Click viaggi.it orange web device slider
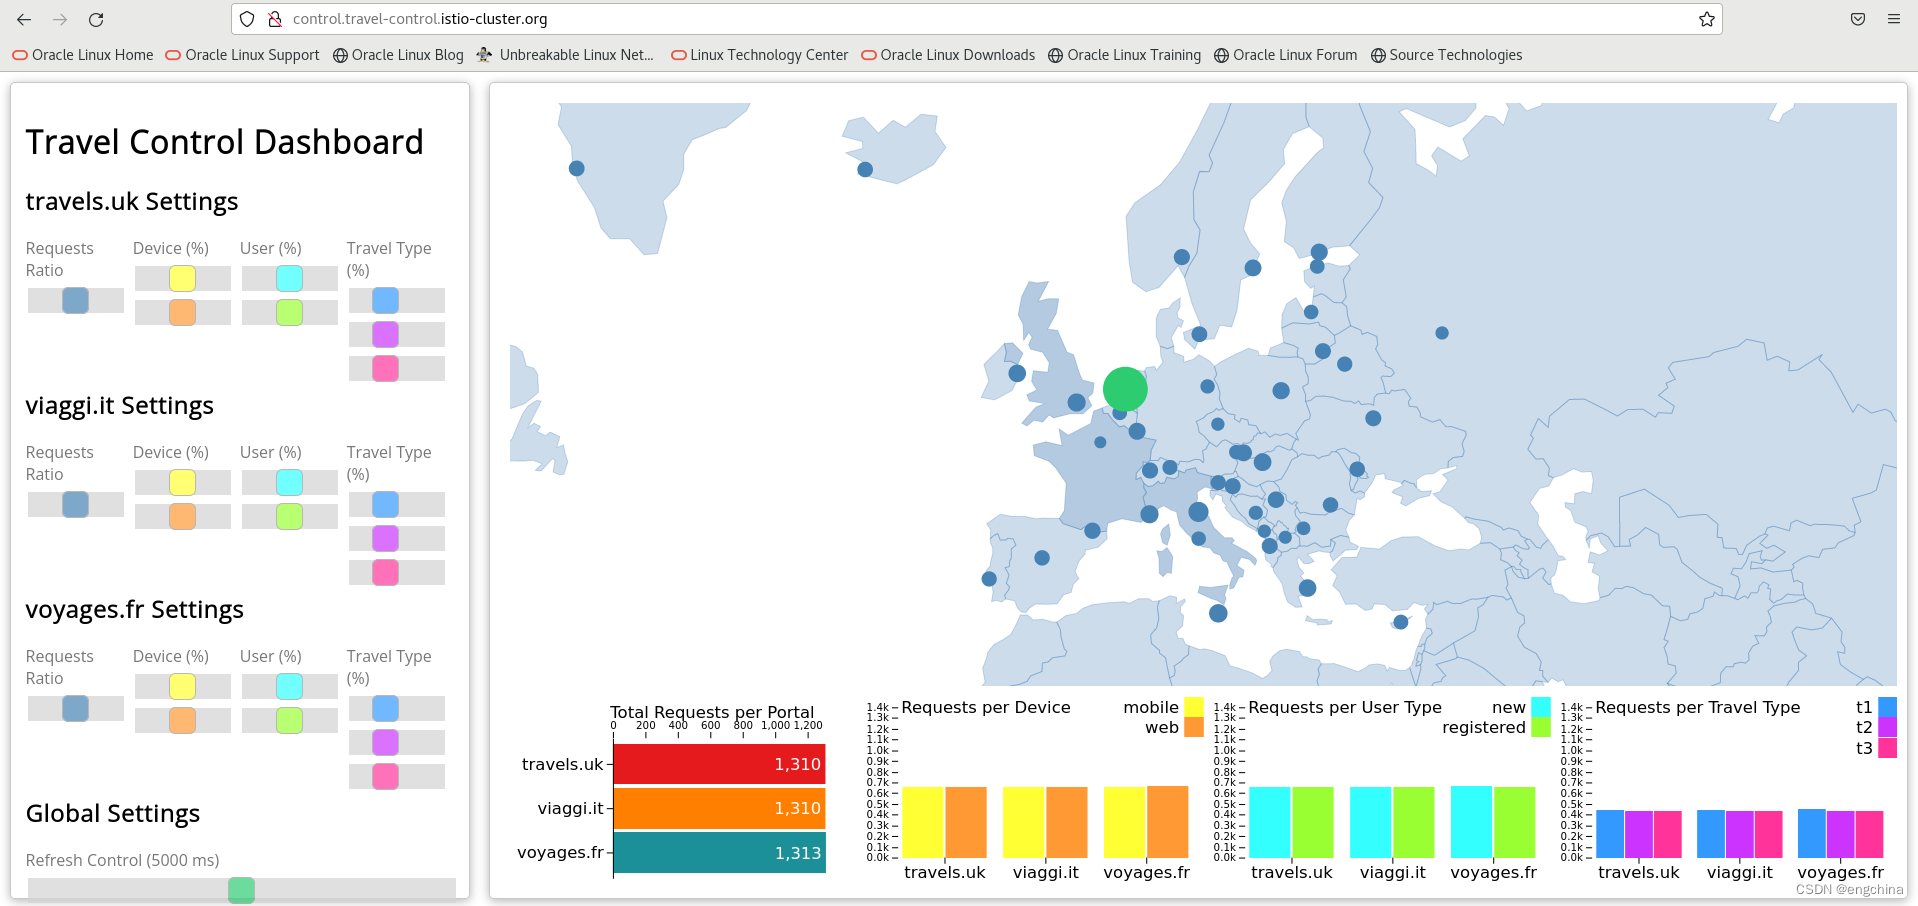 182,516
